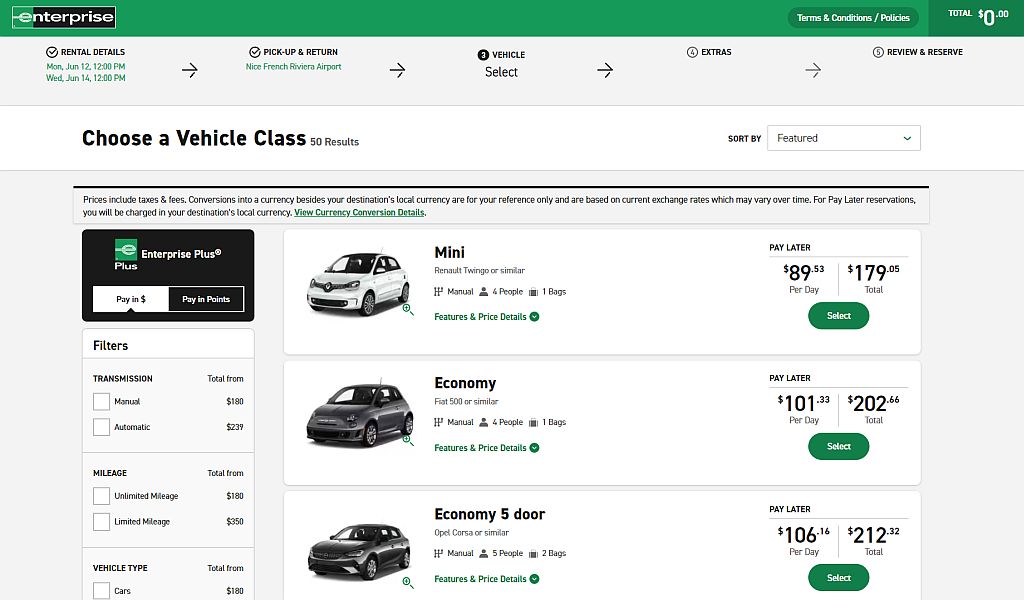The width and height of the screenshot is (1024, 600).
Task: Click the 4 People passenger icon on the Mini card
Action: click(x=482, y=291)
